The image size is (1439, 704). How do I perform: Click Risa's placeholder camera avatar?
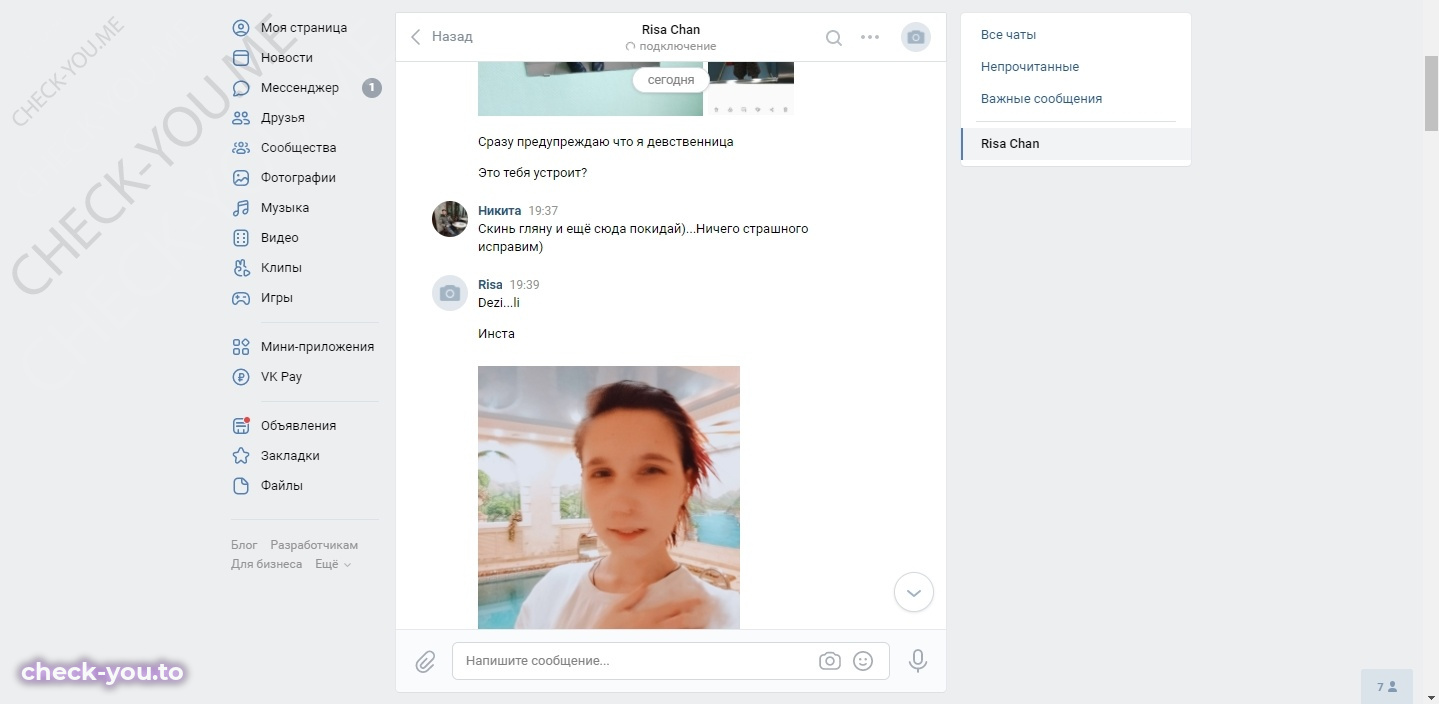point(450,293)
